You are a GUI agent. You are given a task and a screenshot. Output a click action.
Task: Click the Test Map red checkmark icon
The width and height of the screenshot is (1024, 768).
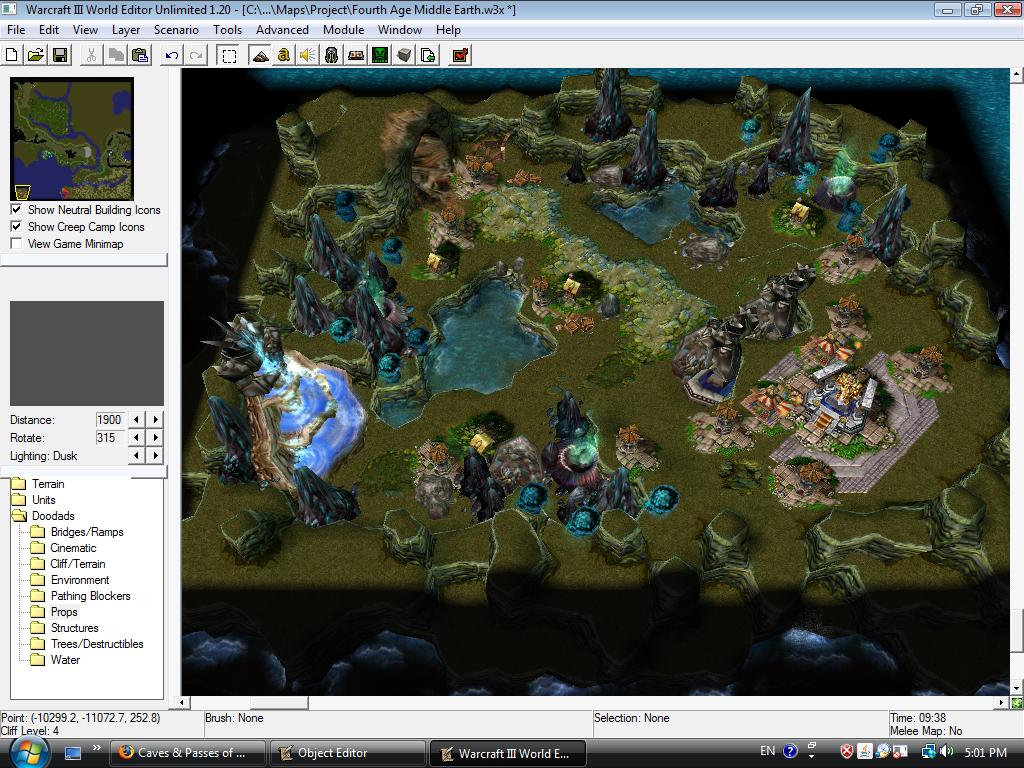click(460, 56)
